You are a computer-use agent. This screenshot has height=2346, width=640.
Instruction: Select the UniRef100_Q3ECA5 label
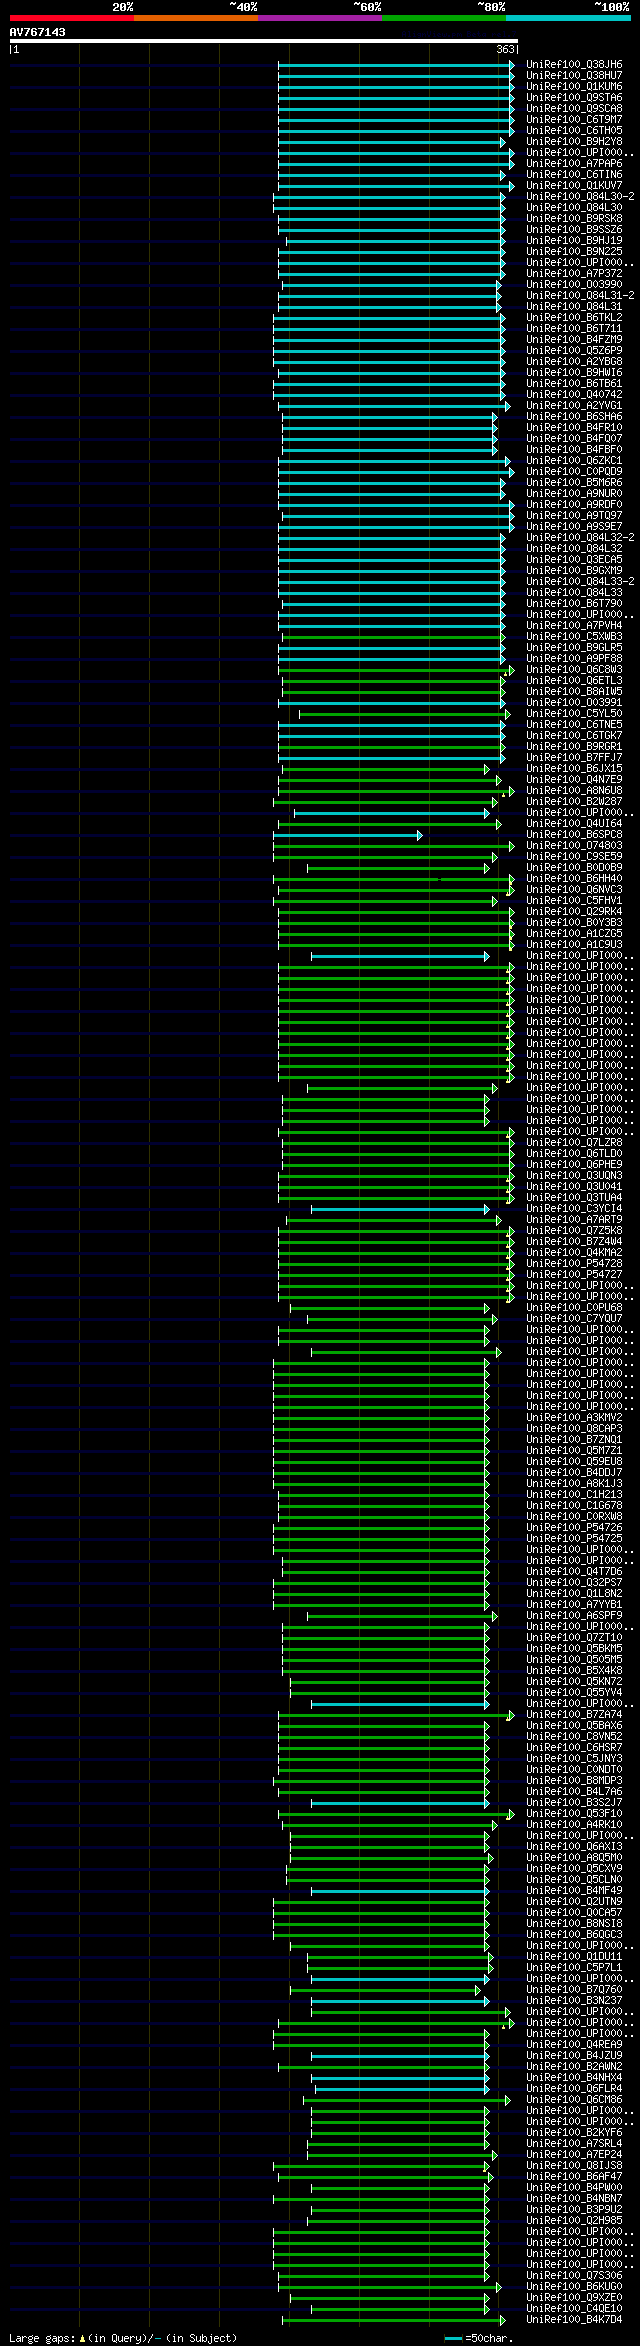coord(574,560)
